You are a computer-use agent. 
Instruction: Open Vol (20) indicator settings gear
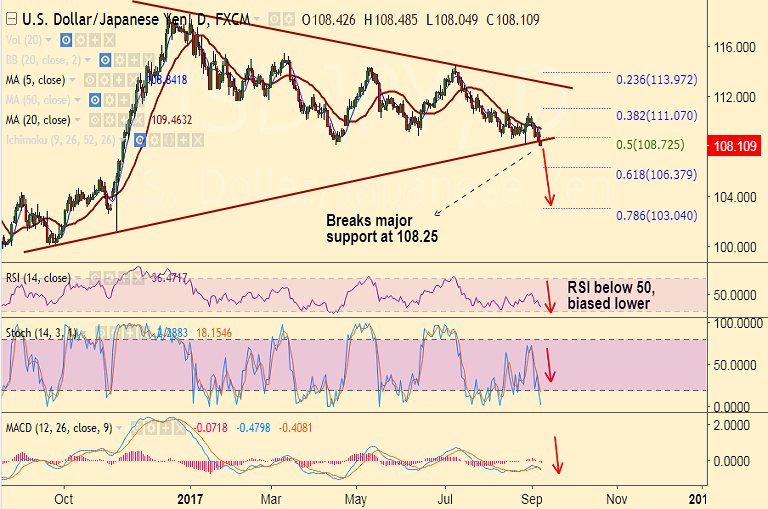pos(81,40)
